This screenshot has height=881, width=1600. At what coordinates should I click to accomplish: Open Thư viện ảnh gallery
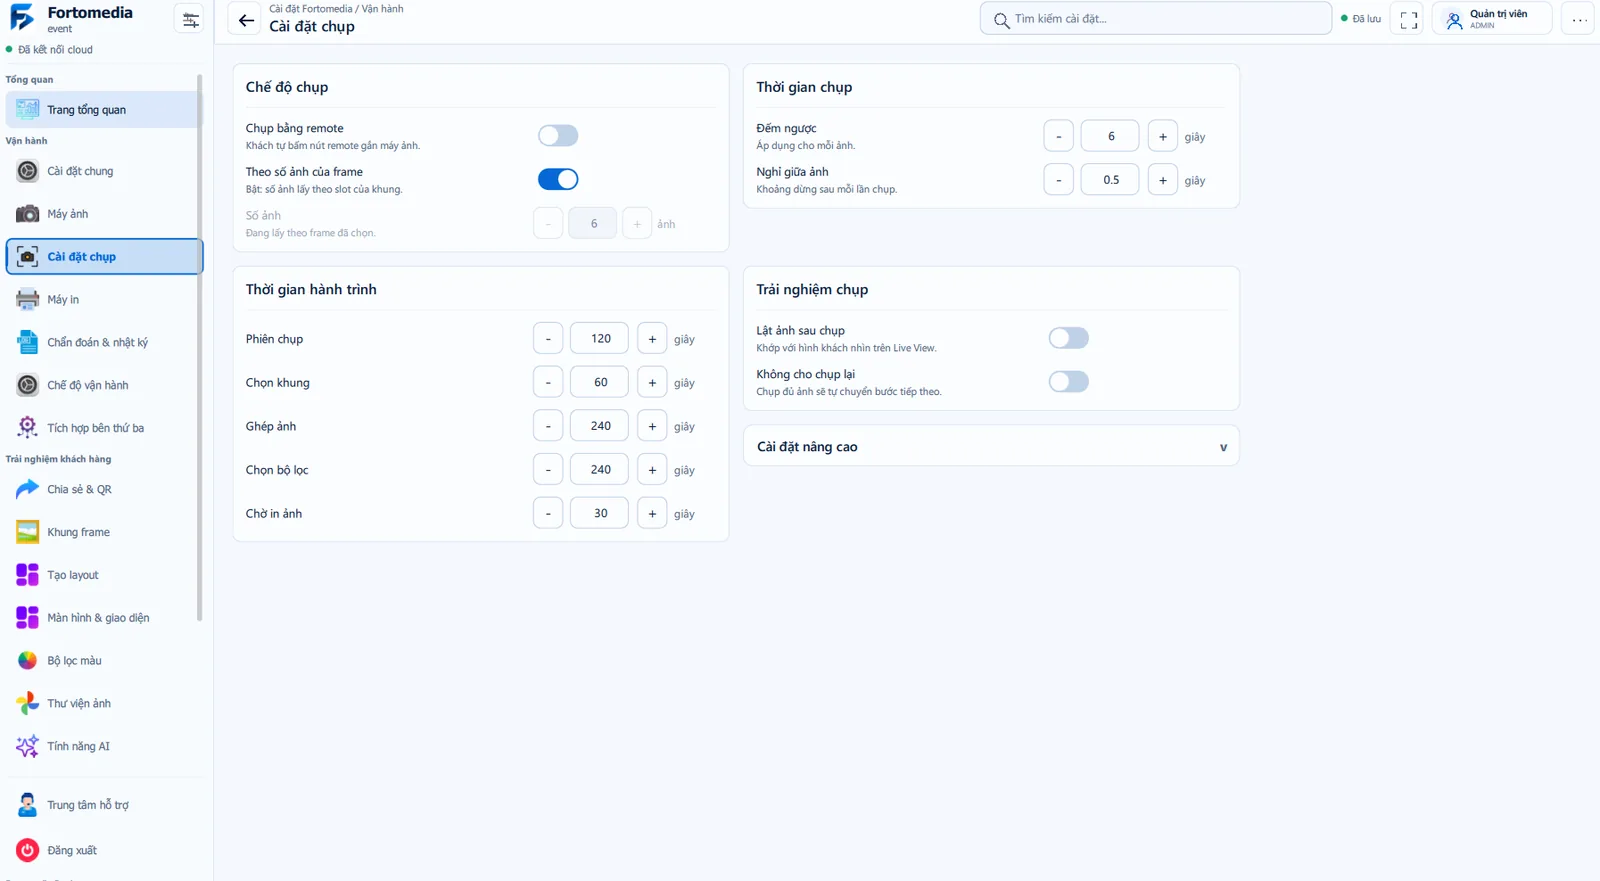pyautogui.click(x=104, y=704)
